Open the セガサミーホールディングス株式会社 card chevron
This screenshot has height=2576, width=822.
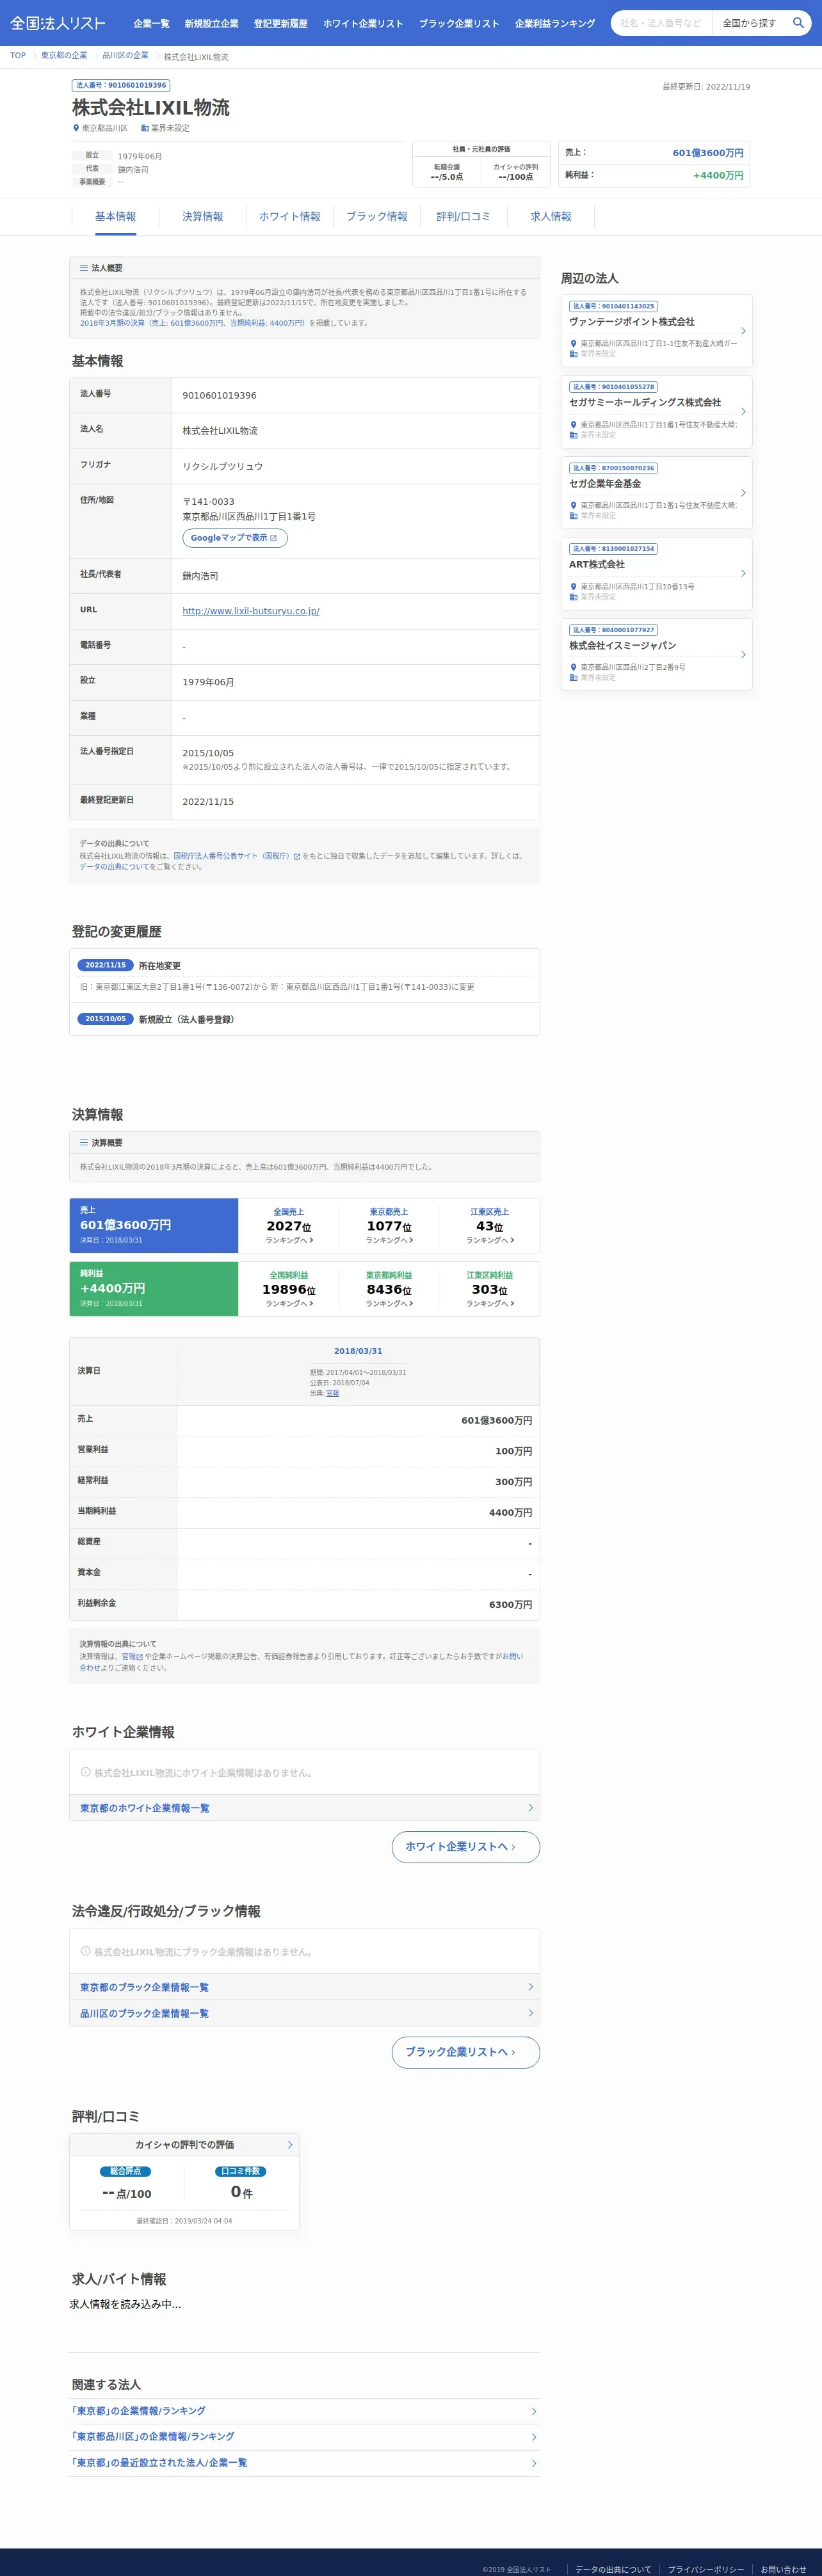click(x=743, y=412)
